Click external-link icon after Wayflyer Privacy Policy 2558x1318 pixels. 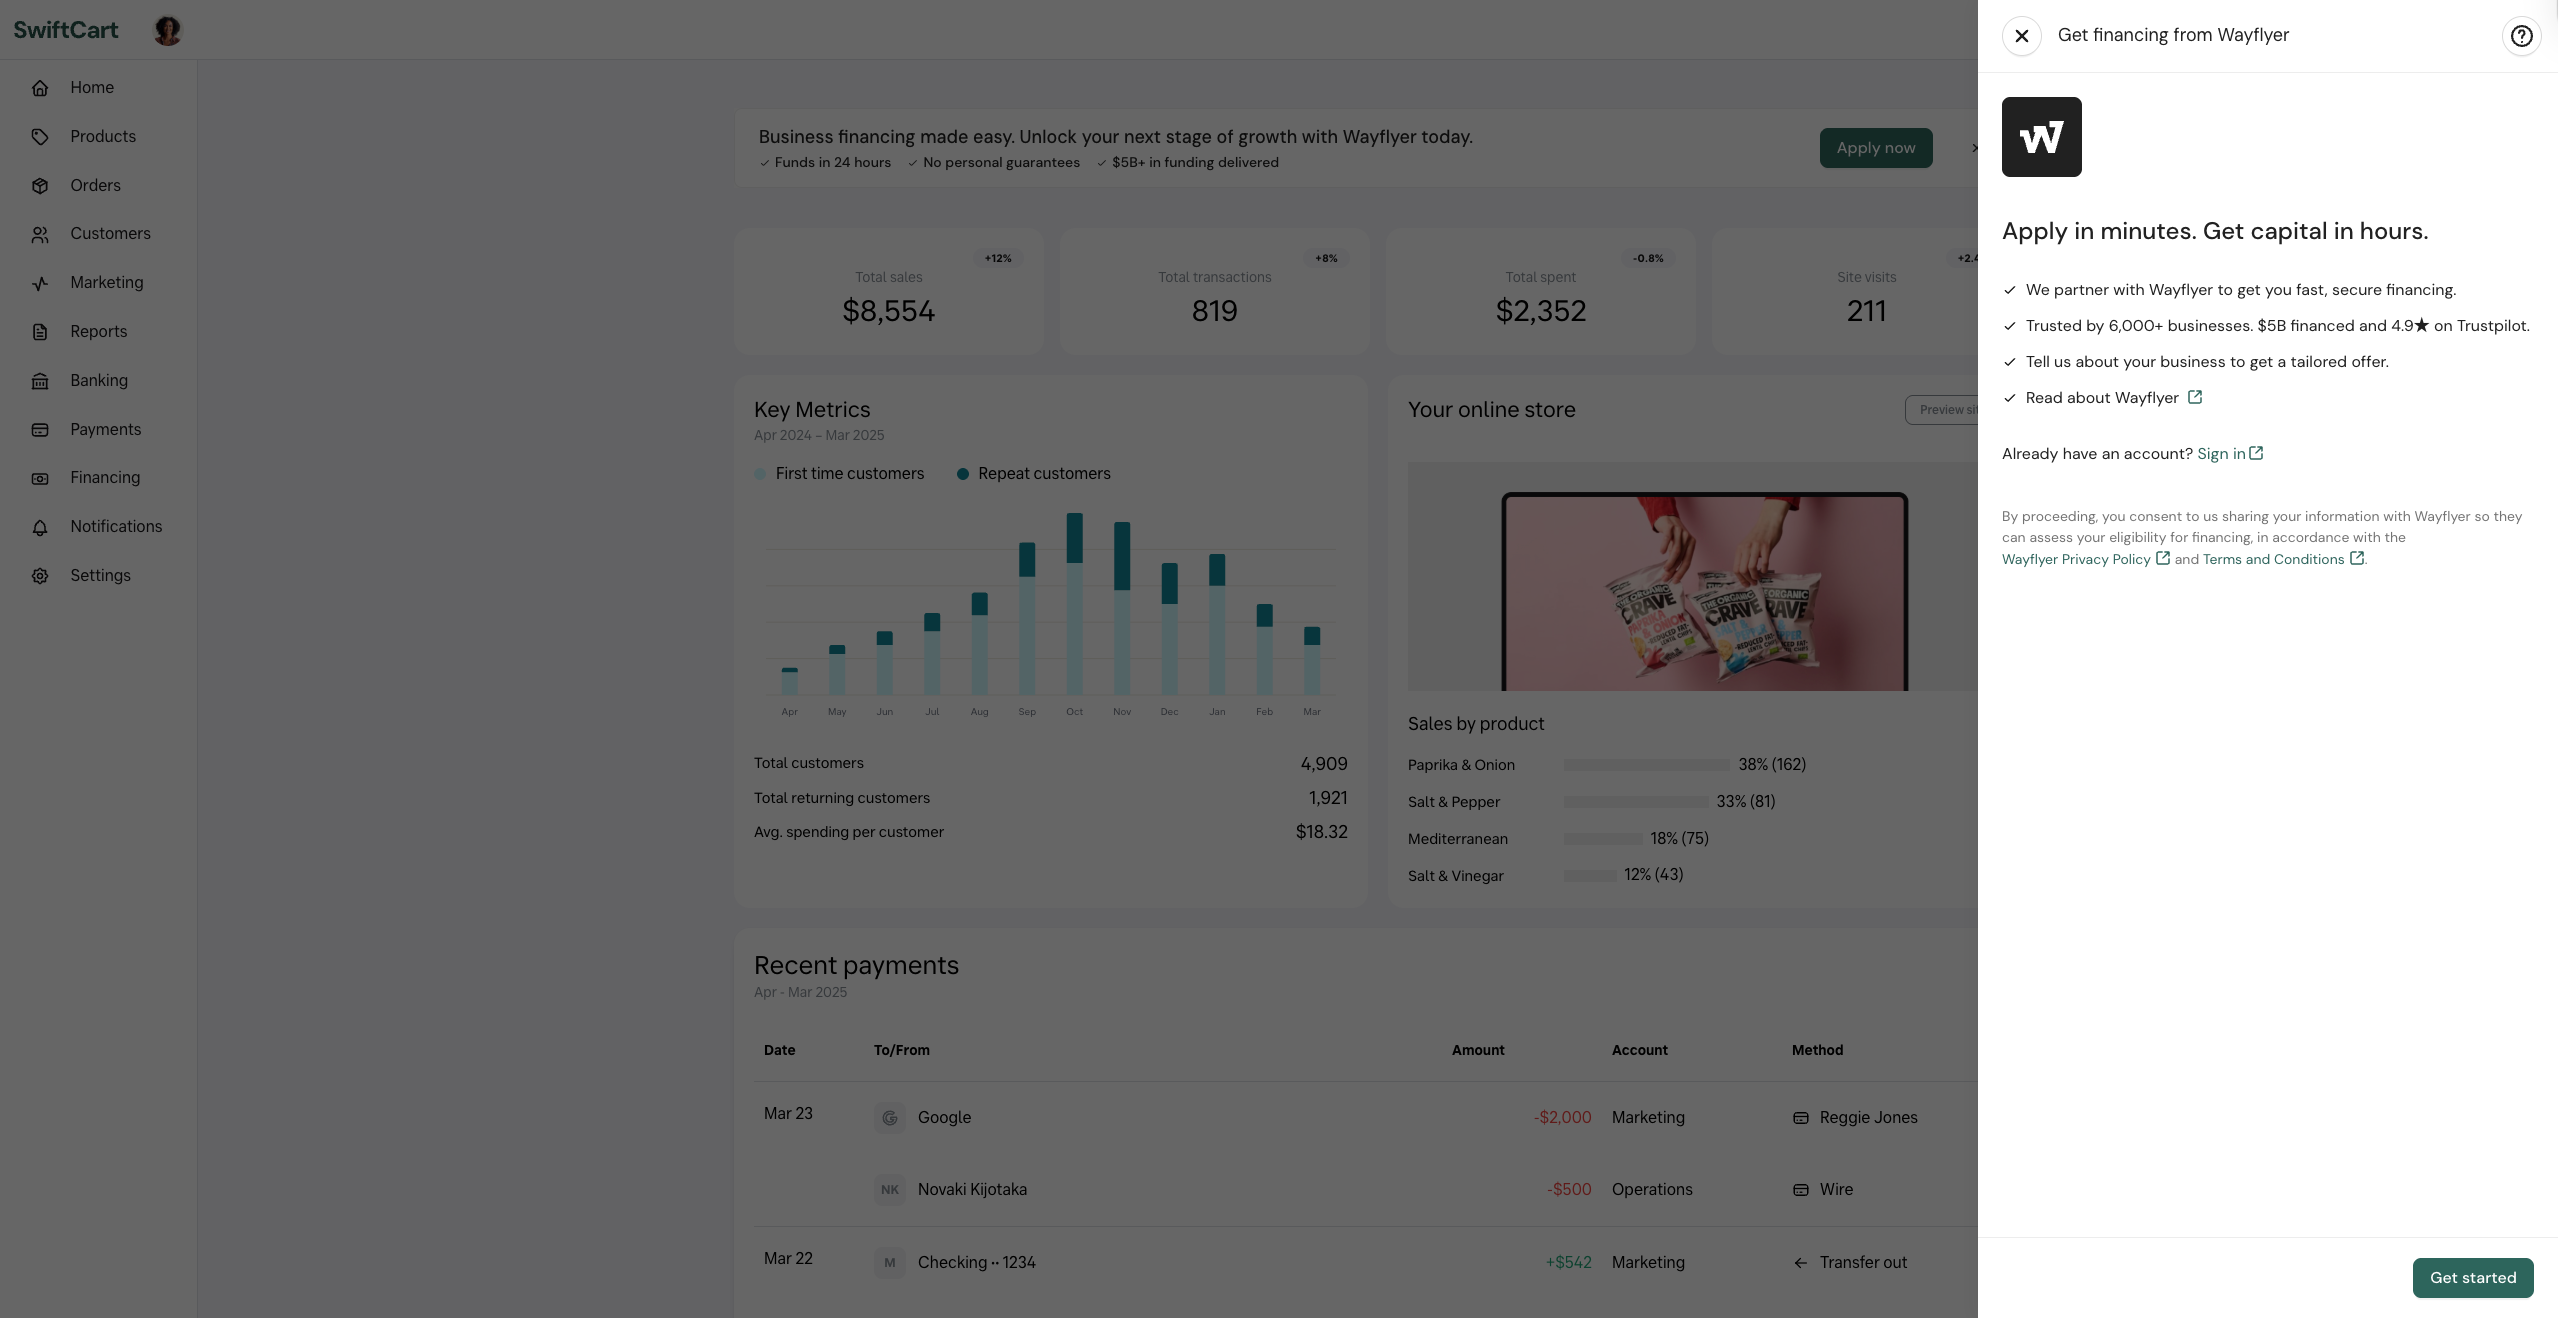[x=2162, y=558]
